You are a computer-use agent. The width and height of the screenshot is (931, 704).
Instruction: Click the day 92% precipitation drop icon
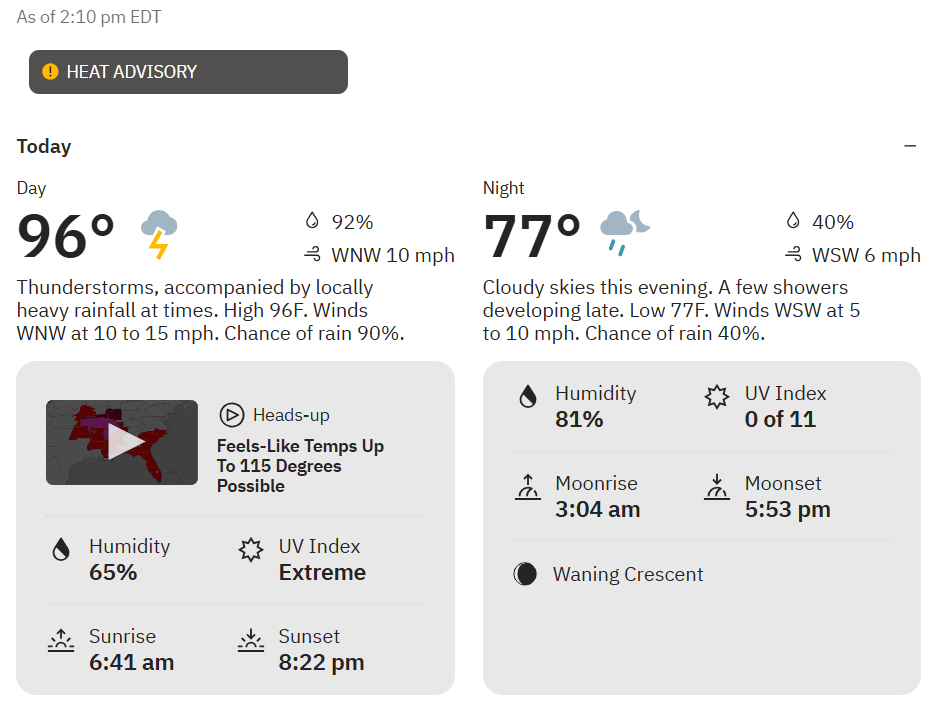click(312, 221)
